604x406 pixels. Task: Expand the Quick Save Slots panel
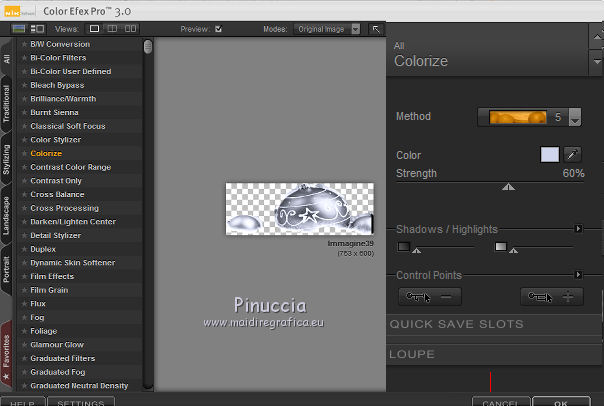point(494,324)
